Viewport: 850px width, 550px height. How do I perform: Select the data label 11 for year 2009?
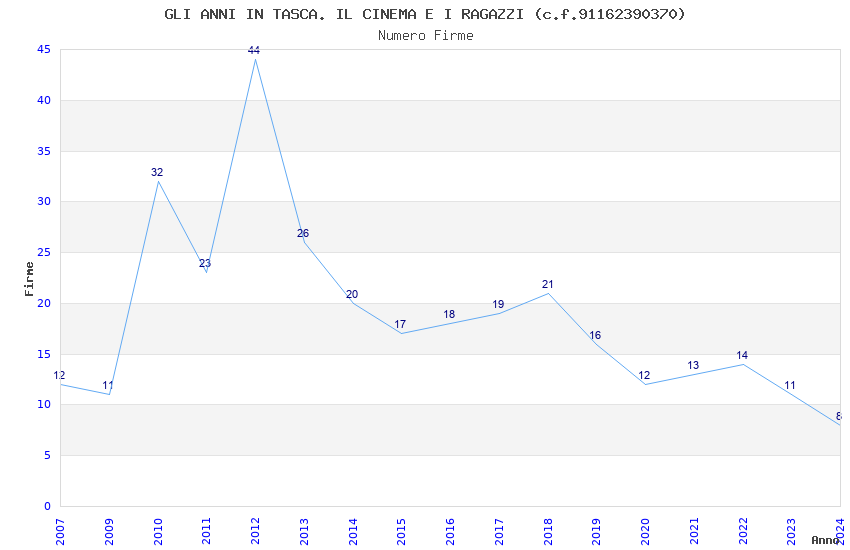108,386
